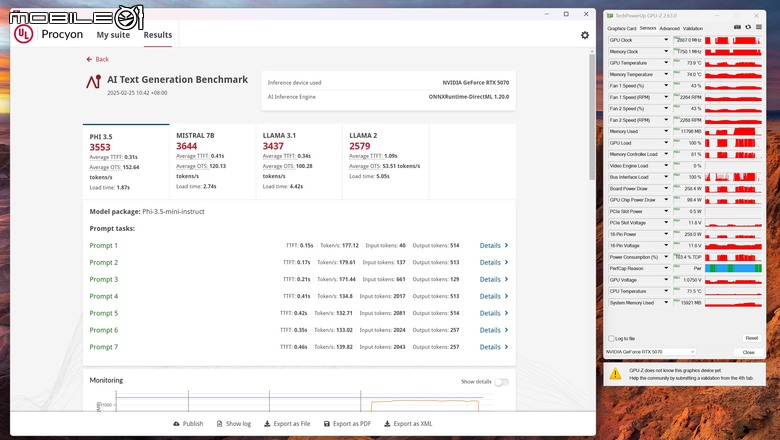Select the Sensors tab in GPU-Z
Screen dimensions: 780x440
(x=648, y=28)
